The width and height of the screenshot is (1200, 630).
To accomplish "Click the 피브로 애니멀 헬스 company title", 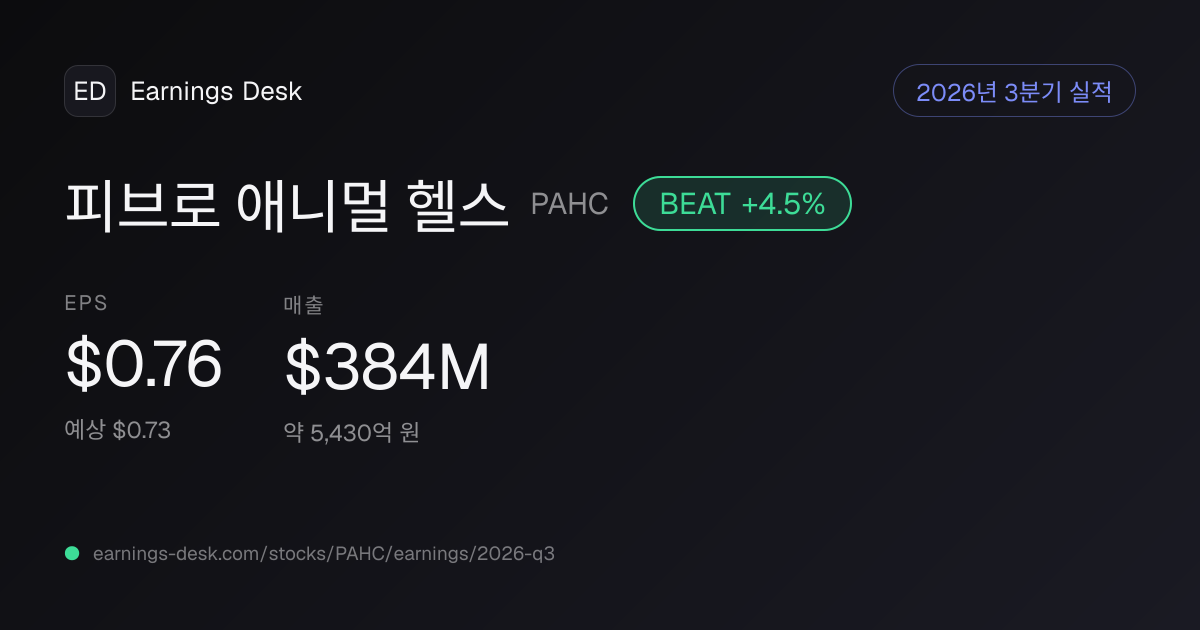I will [x=287, y=204].
